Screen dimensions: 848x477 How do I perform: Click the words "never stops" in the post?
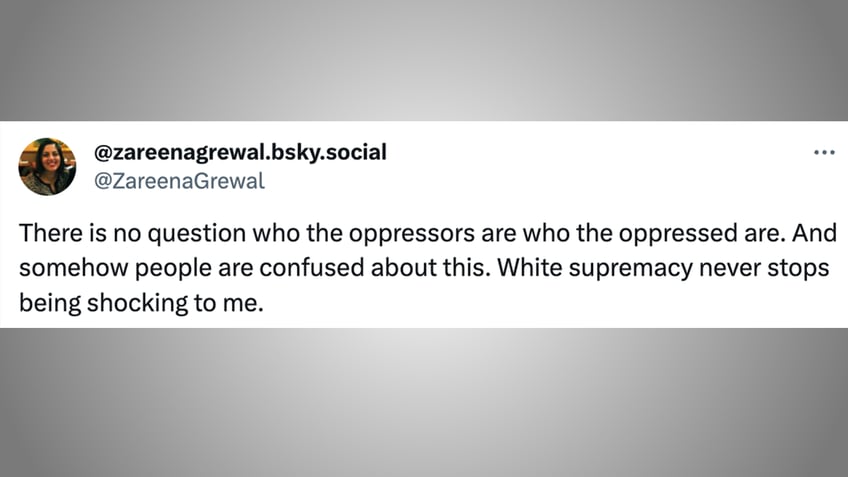coord(764,268)
